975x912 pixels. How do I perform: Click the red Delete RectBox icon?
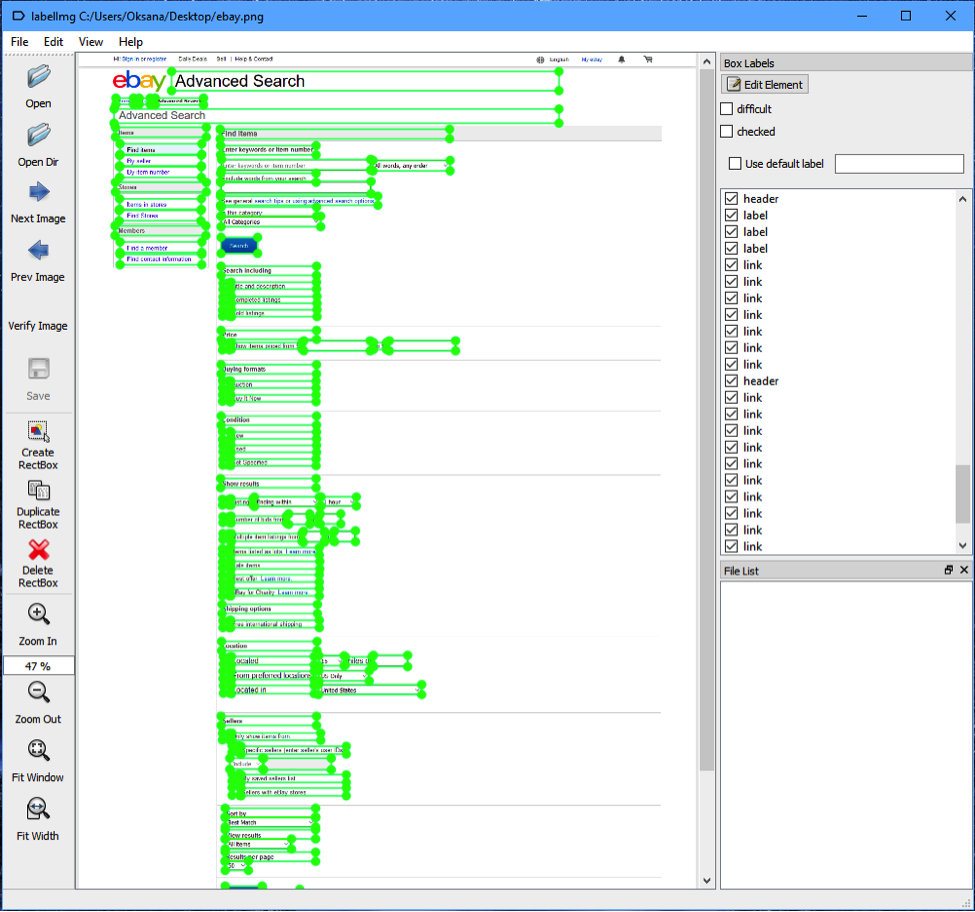[38, 550]
